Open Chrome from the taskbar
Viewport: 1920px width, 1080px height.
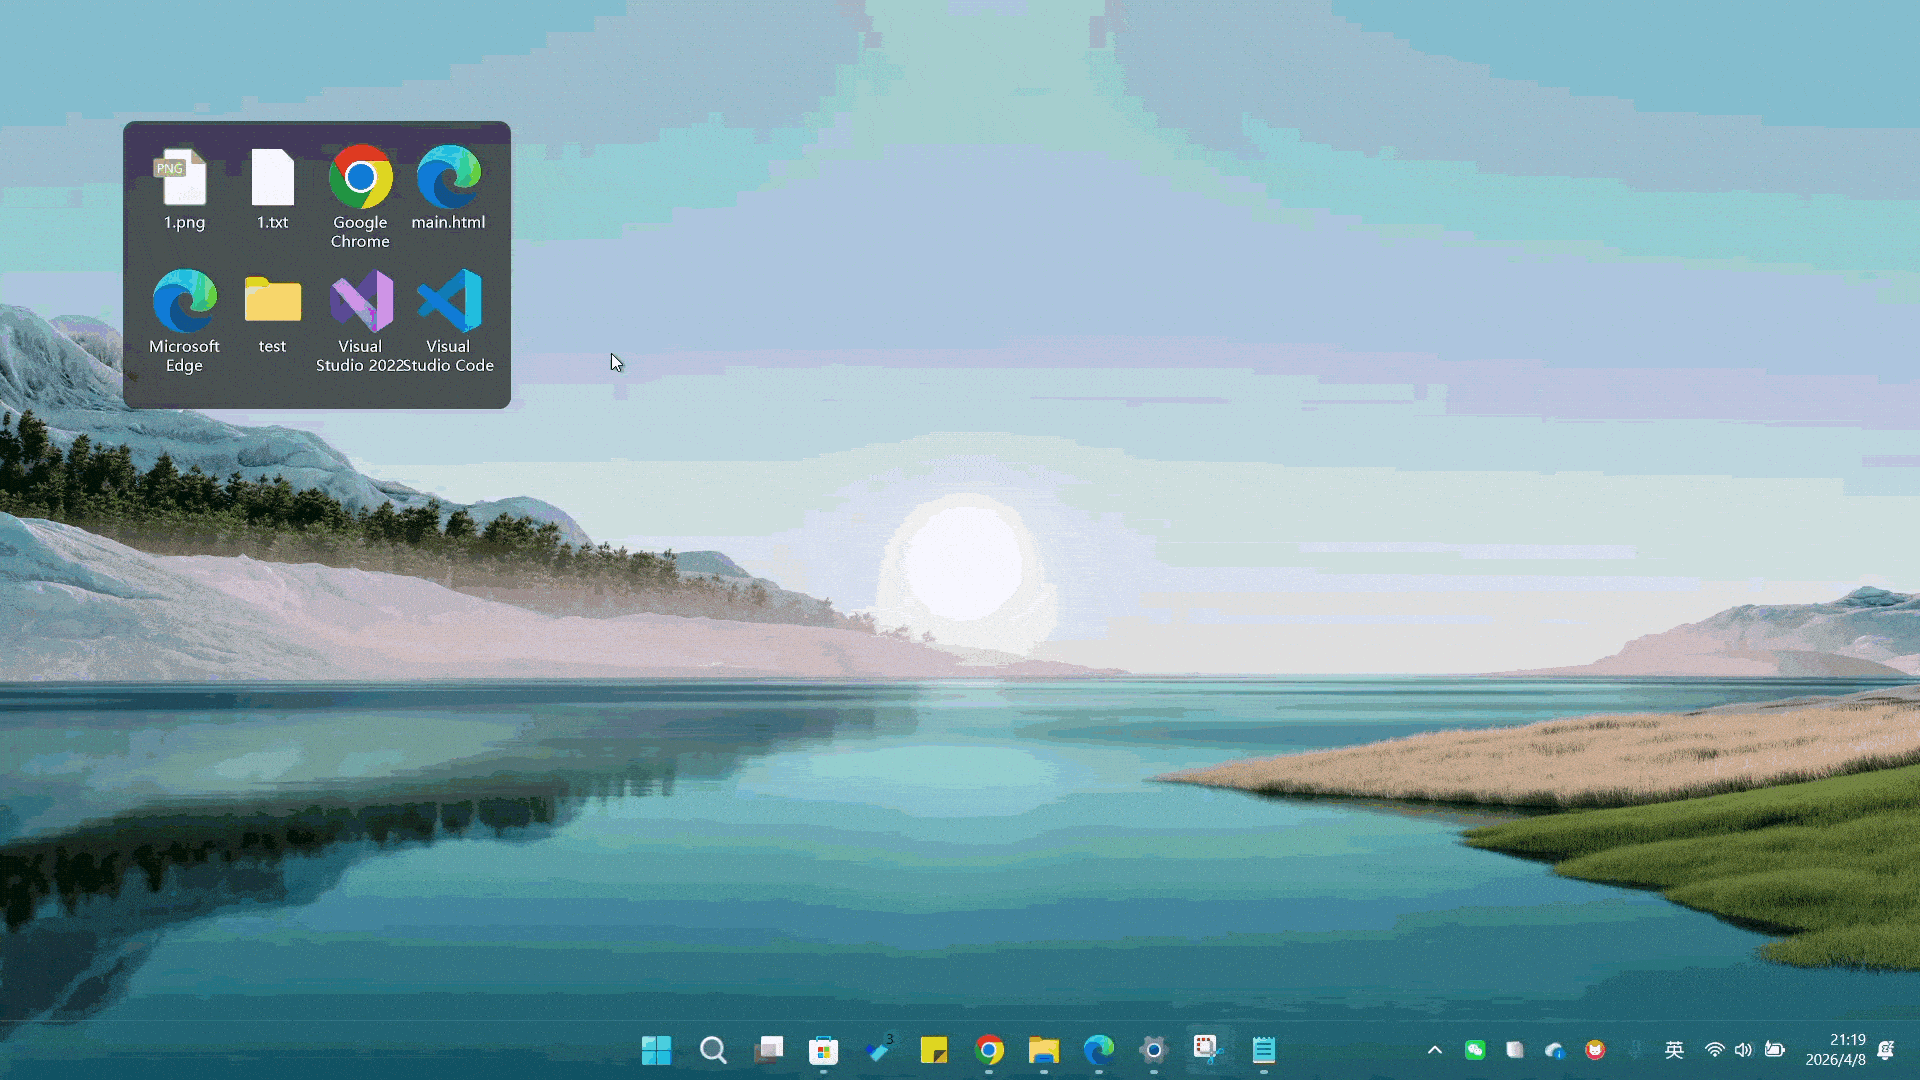tap(989, 1050)
